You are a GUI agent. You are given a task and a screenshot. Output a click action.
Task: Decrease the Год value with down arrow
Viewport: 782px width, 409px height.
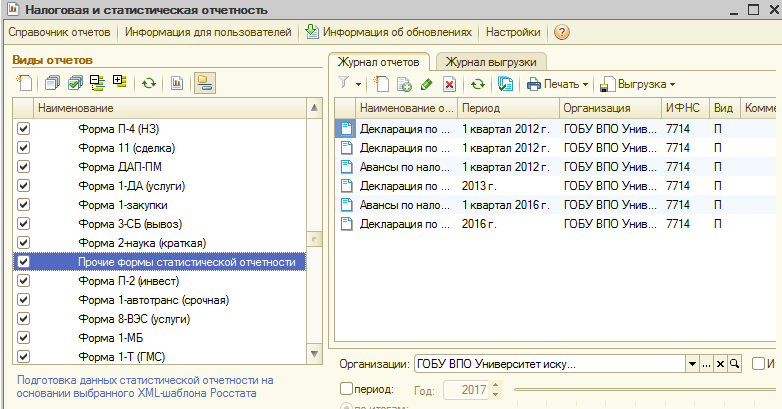pos(495,394)
